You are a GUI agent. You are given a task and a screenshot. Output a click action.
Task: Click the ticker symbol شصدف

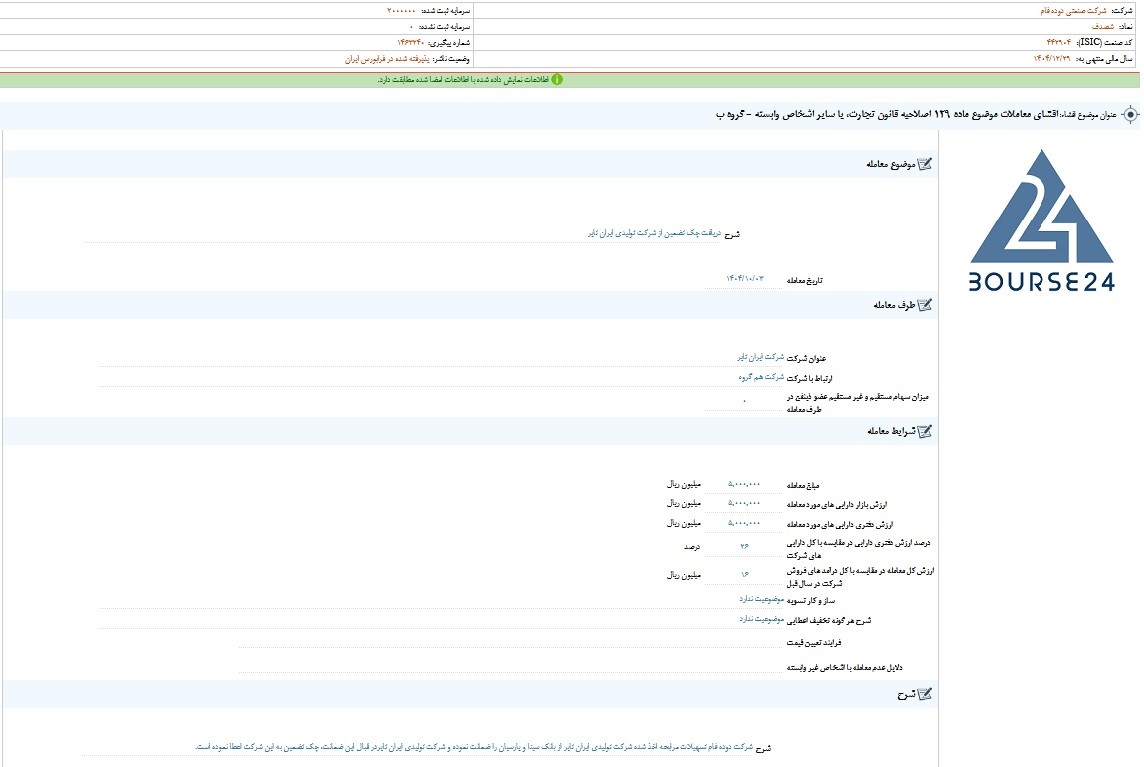(x=1102, y=26)
